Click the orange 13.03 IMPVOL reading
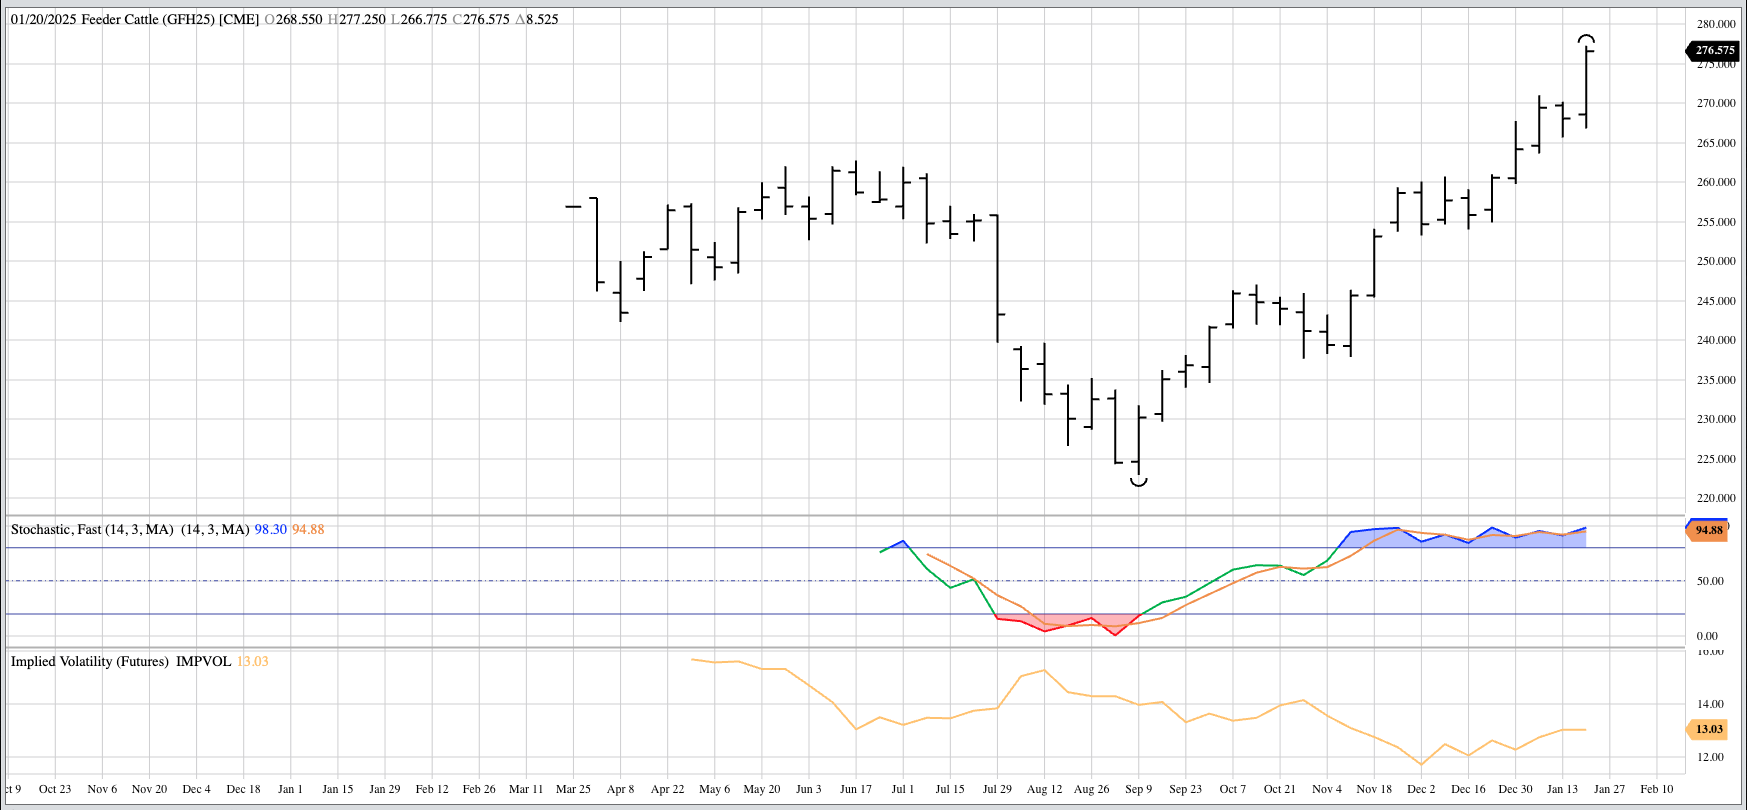Image resolution: width=1747 pixels, height=810 pixels. click(x=252, y=661)
